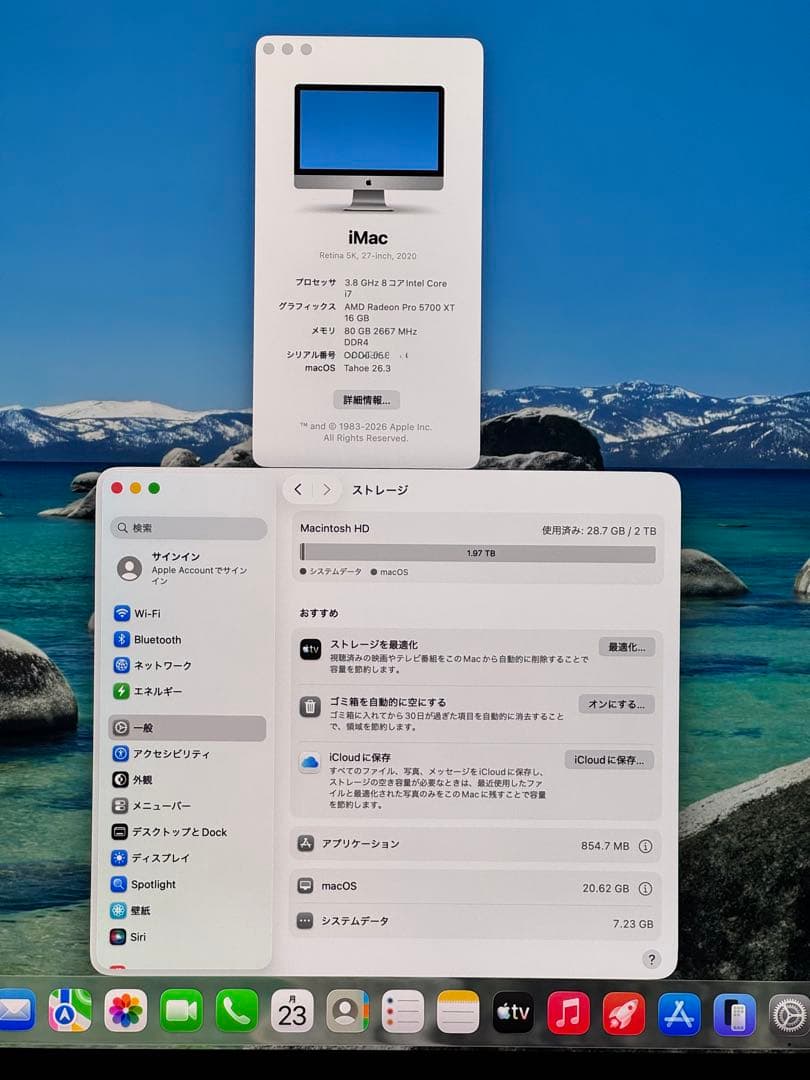Open 壁紙 wallpaper settings
Viewport: 810px width, 1080px height.
[x=131, y=910]
